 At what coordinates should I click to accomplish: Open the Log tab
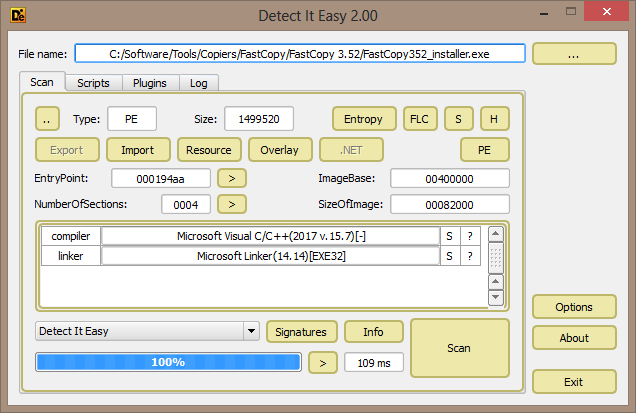point(199,83)
